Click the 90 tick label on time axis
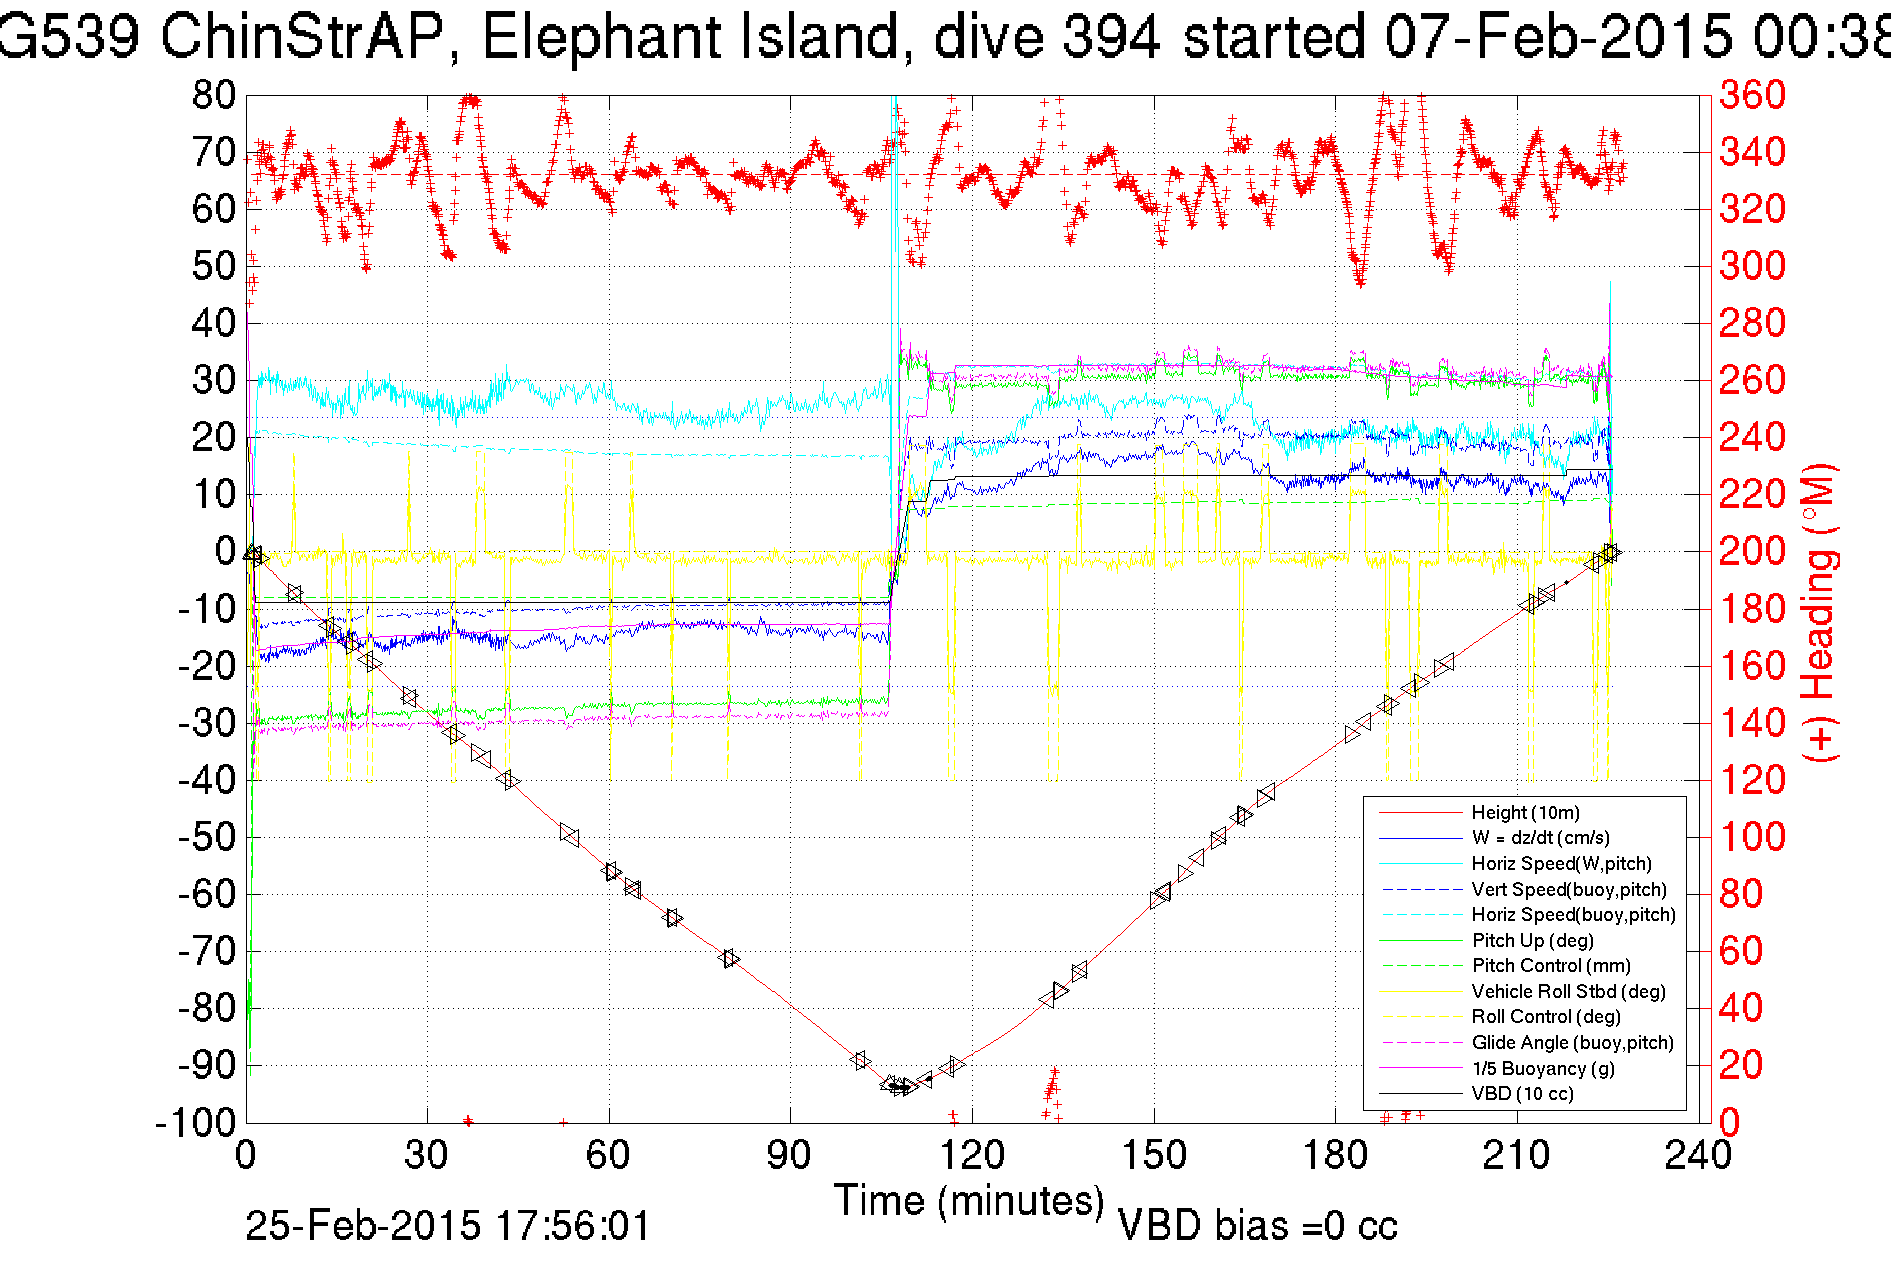Image resolution: width=1891 pixels, height=1262 pixels. tap(789, 1155)
